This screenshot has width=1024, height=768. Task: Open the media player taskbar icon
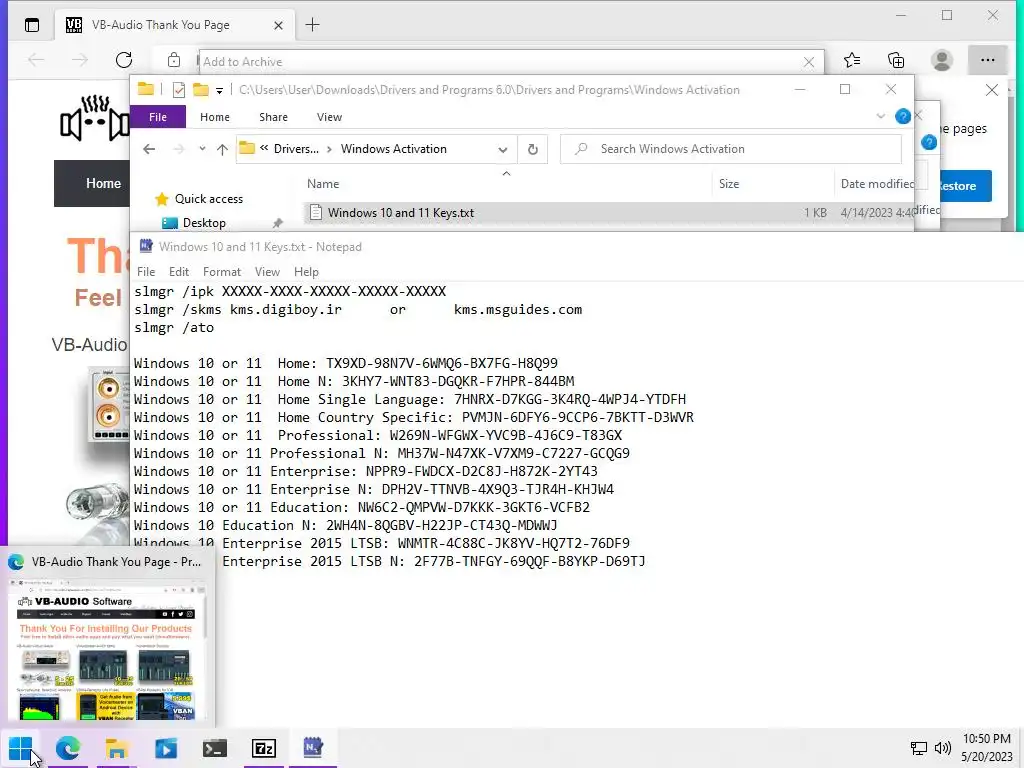(x=166, y=748)
